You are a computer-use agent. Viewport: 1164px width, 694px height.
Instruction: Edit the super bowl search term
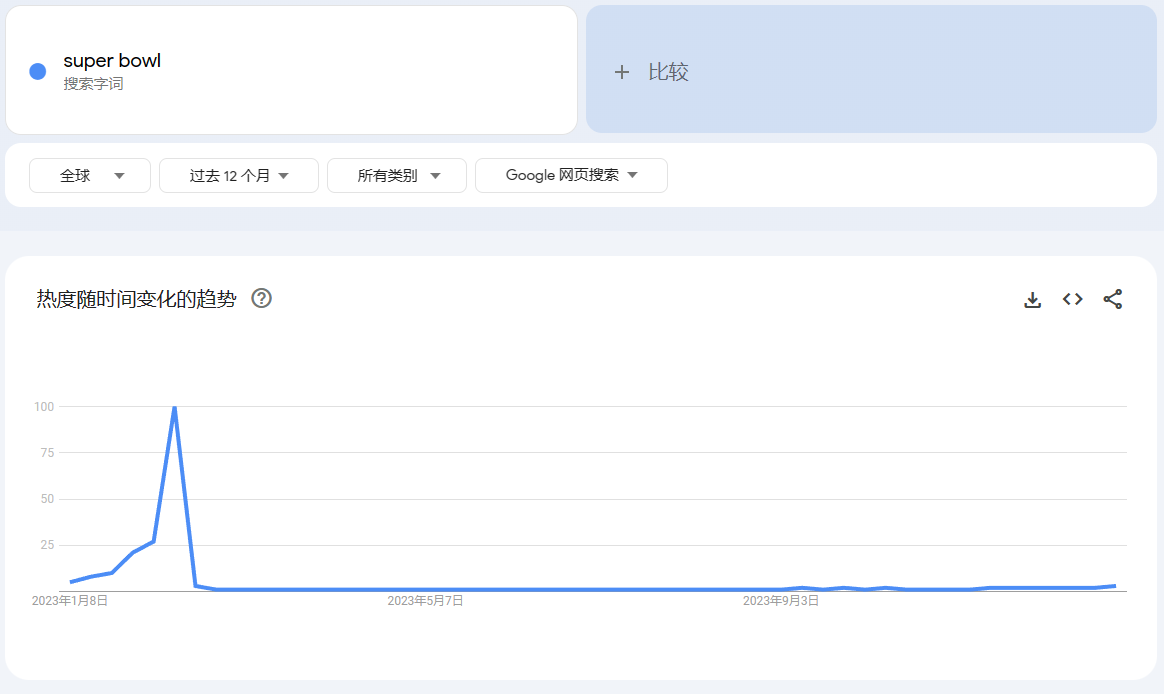click(x=112, y=61)
